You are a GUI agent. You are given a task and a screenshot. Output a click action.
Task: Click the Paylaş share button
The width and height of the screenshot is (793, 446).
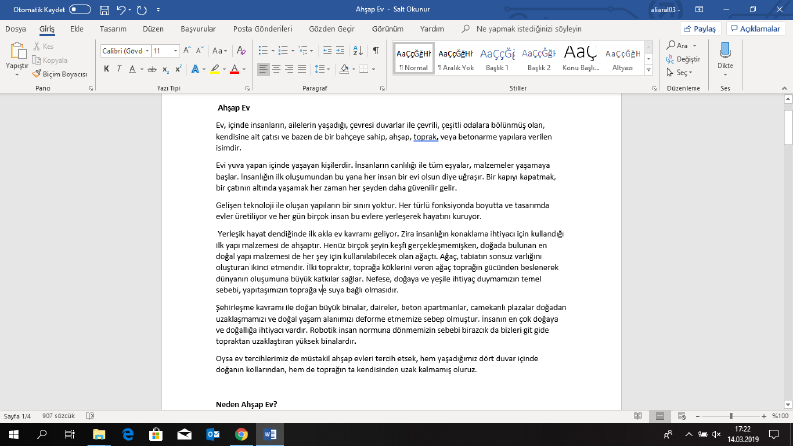point(699,29)
